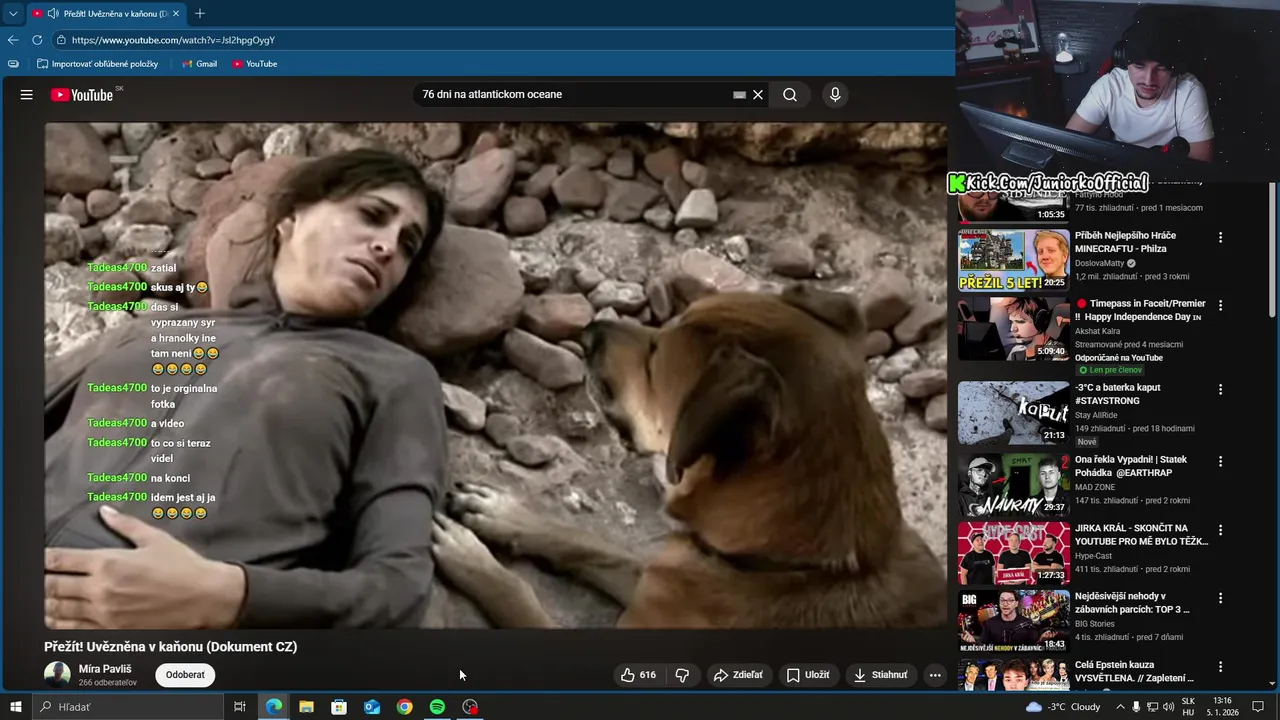Clear the search query with the X

tap(758, 95)
